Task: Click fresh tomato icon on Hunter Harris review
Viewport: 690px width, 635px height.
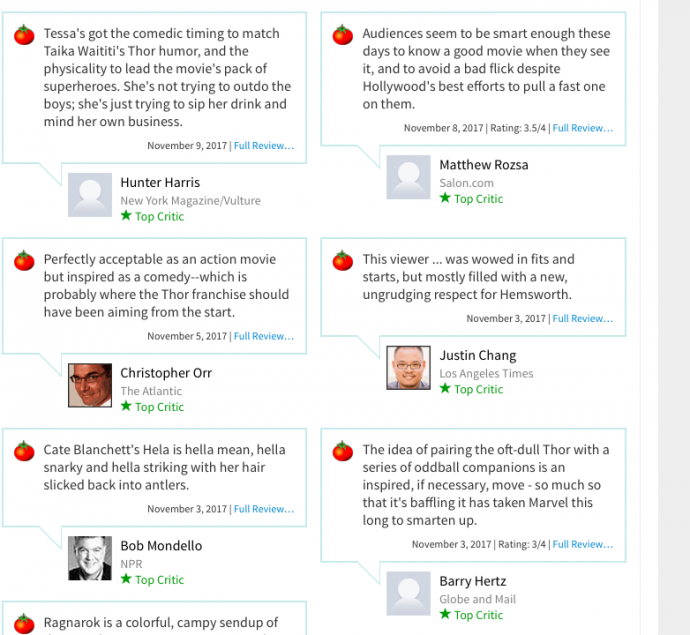Action: 24,35
